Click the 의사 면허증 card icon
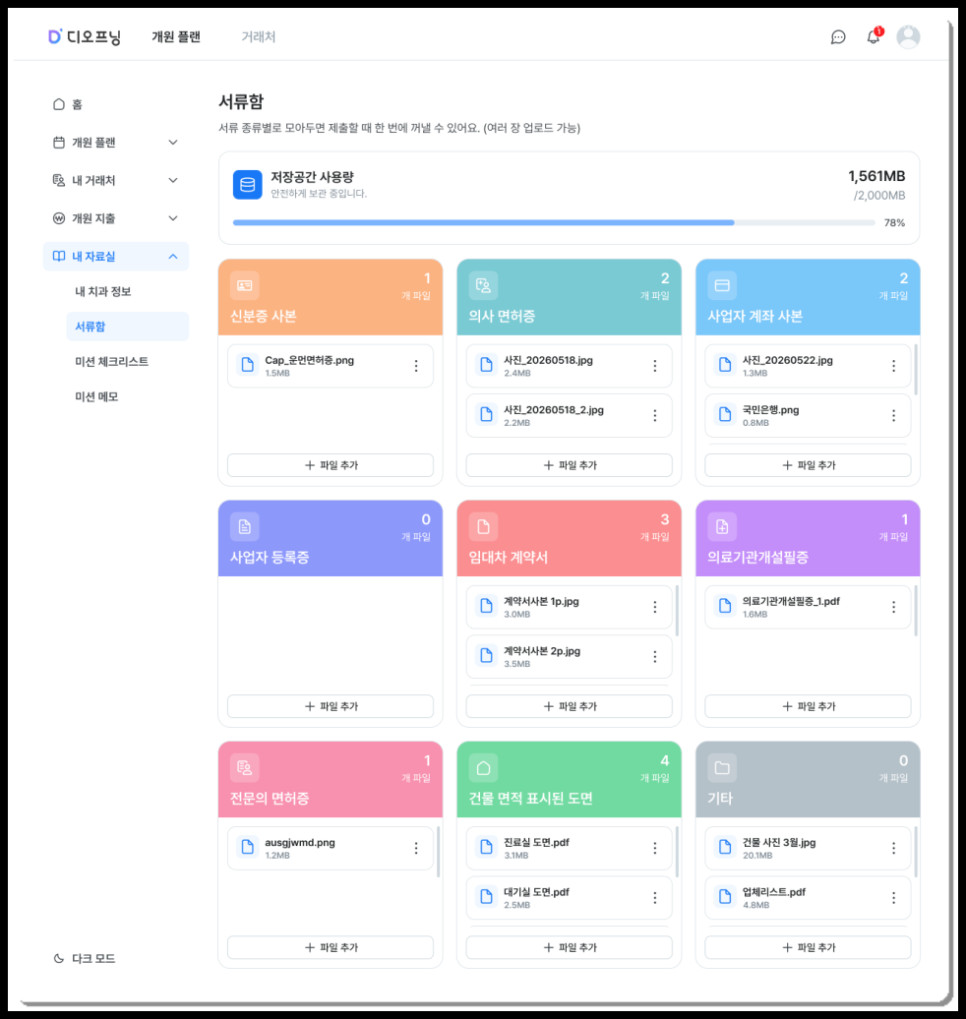Image resolution: width=966 pixels, height=1019 pixels. [x=483, y=285]
